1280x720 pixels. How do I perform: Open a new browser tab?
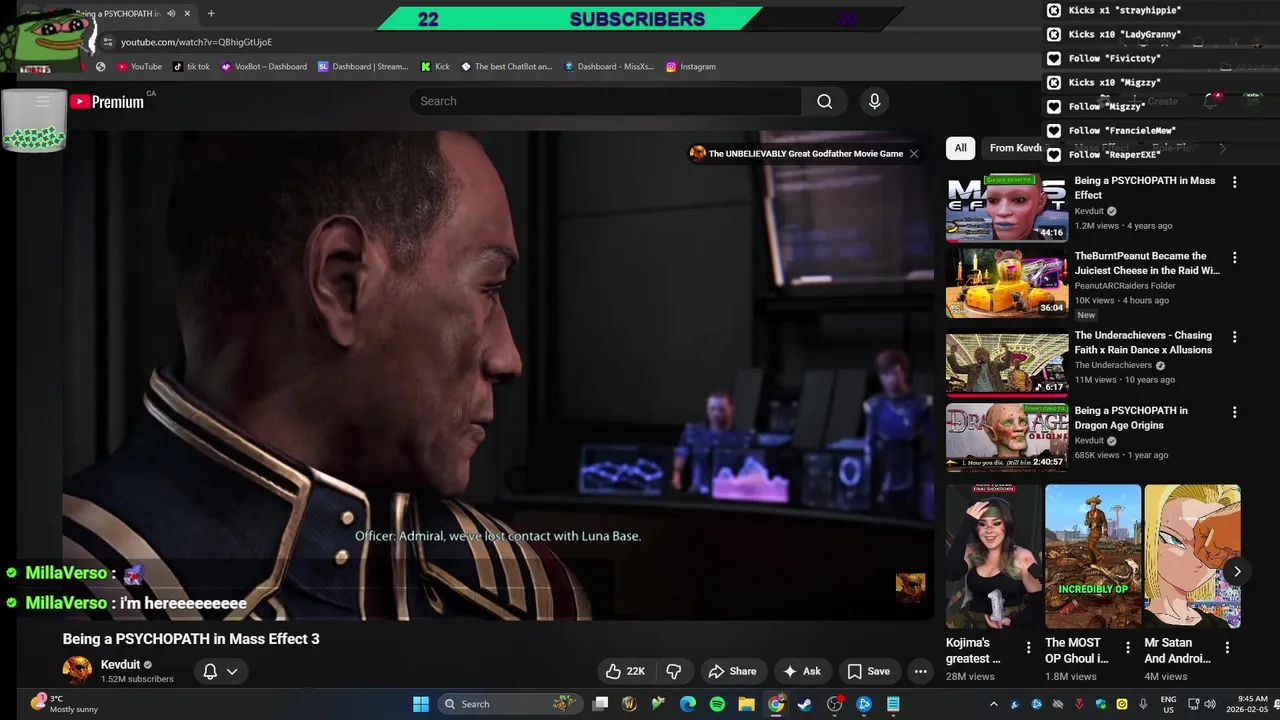[211, 14]
